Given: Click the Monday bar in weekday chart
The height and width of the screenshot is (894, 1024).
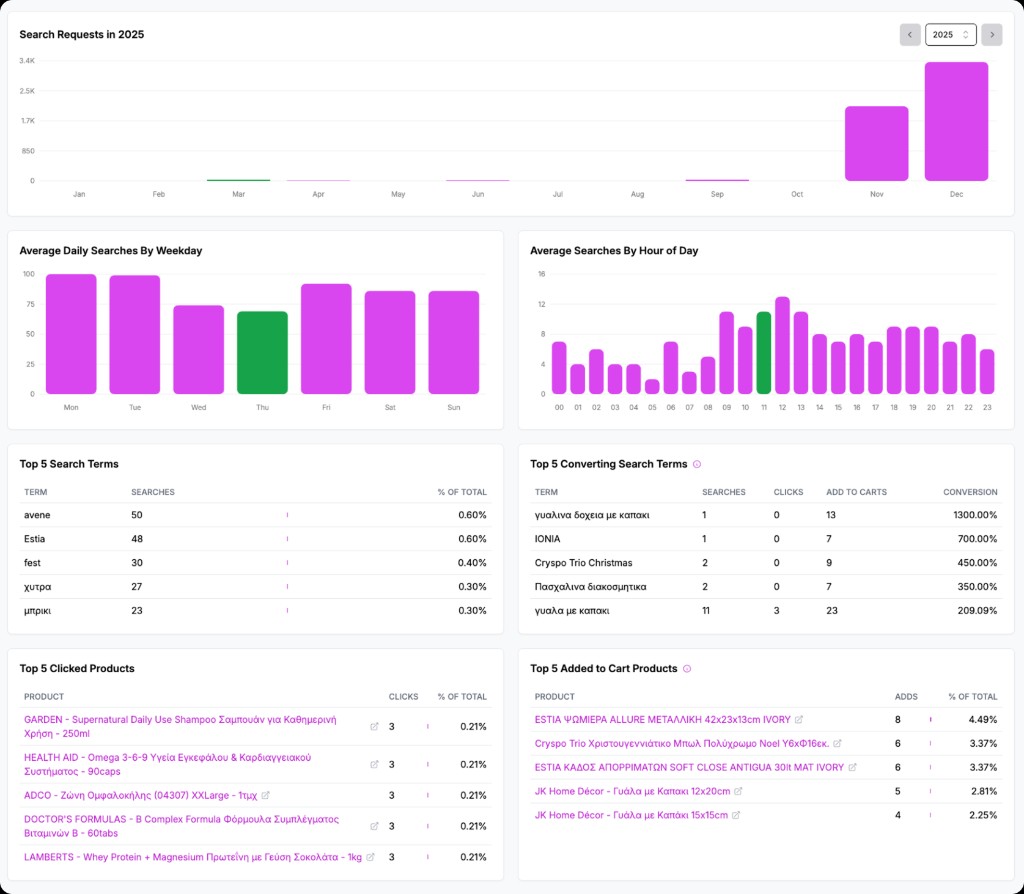Looking at the screenshot, I should click(71, 334).
